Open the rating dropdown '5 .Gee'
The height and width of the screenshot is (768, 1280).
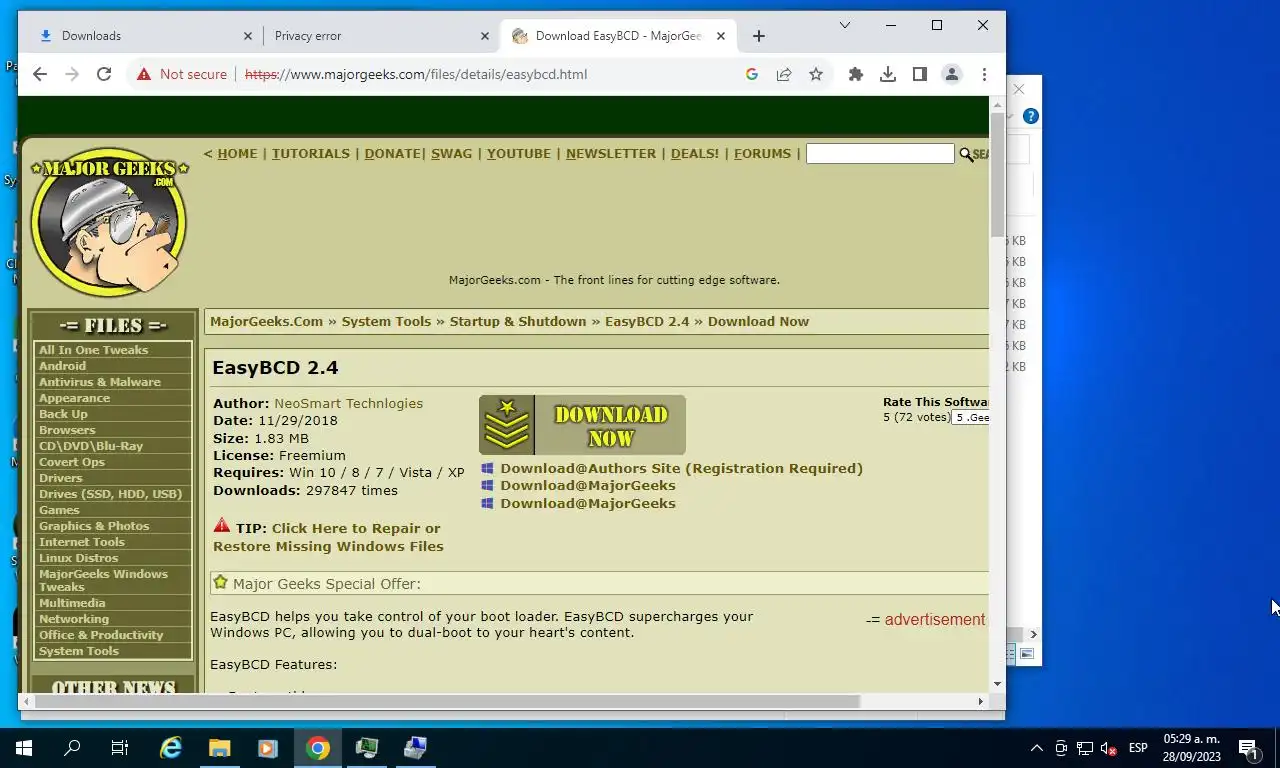[x=970, y=418]
